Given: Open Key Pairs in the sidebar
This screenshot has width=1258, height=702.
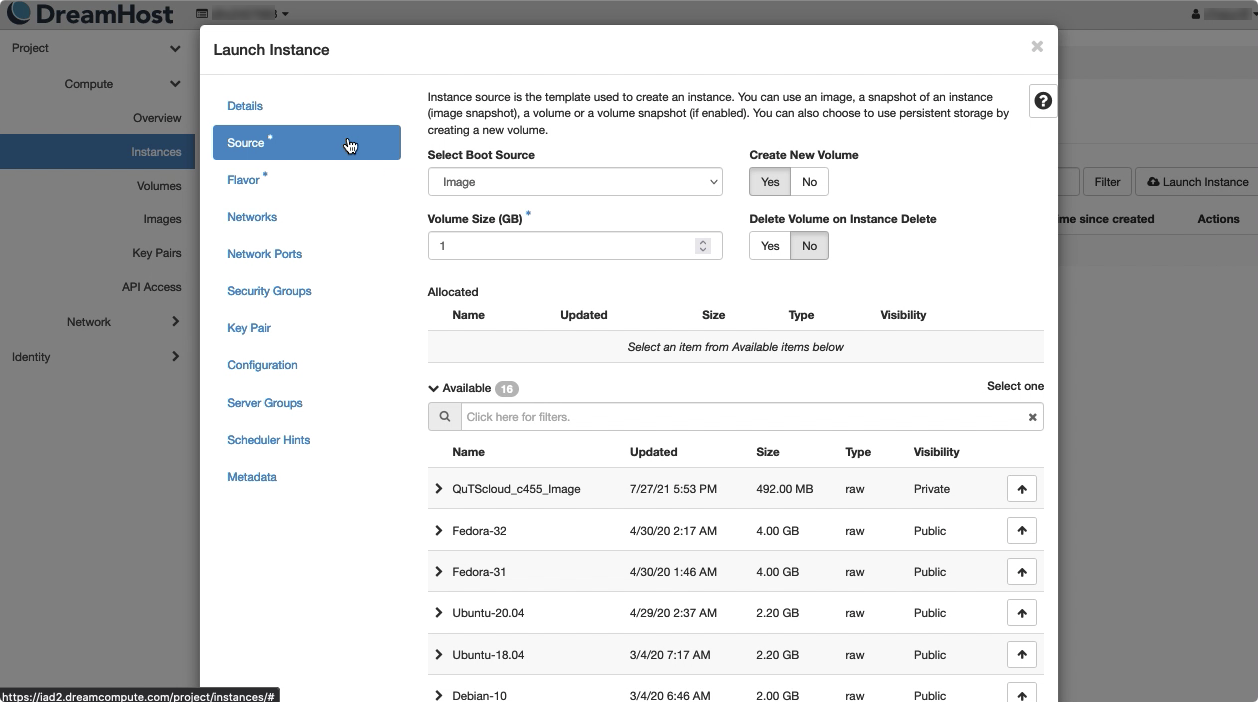Looking at the screenshot, I should 156,253.
